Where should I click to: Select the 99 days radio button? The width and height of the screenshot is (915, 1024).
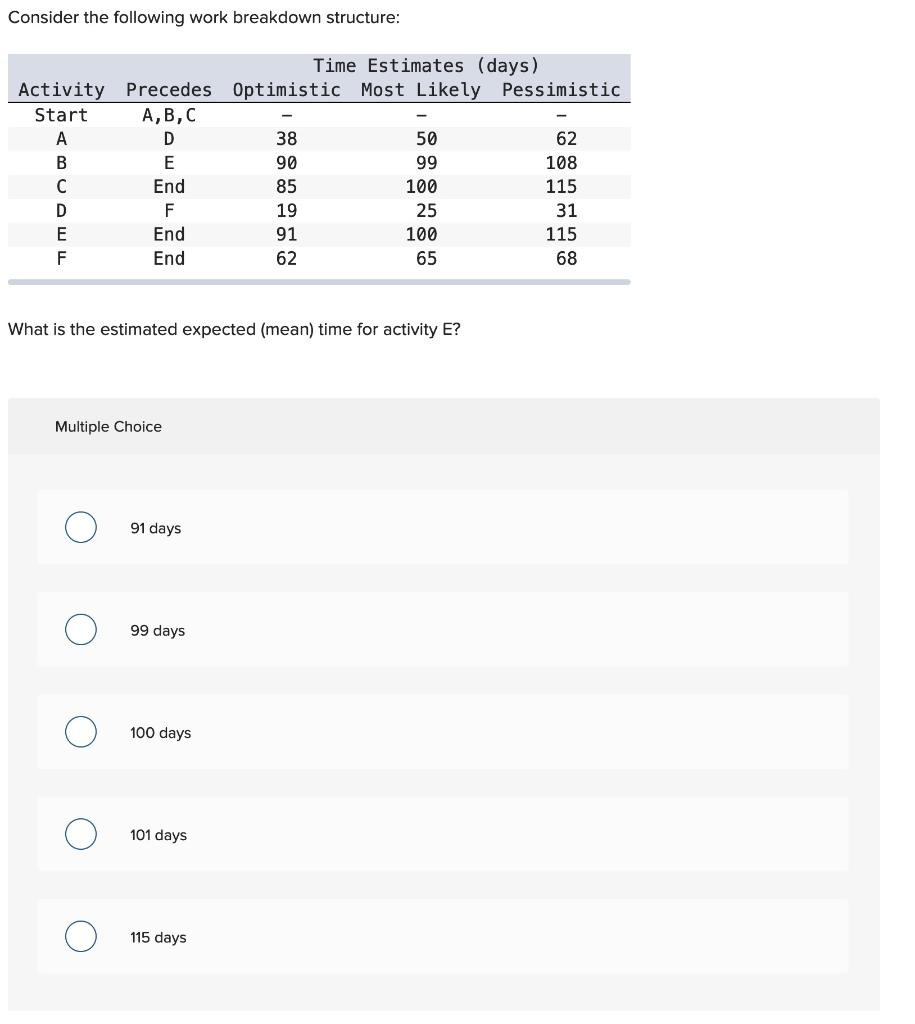(x=81, y=630)
